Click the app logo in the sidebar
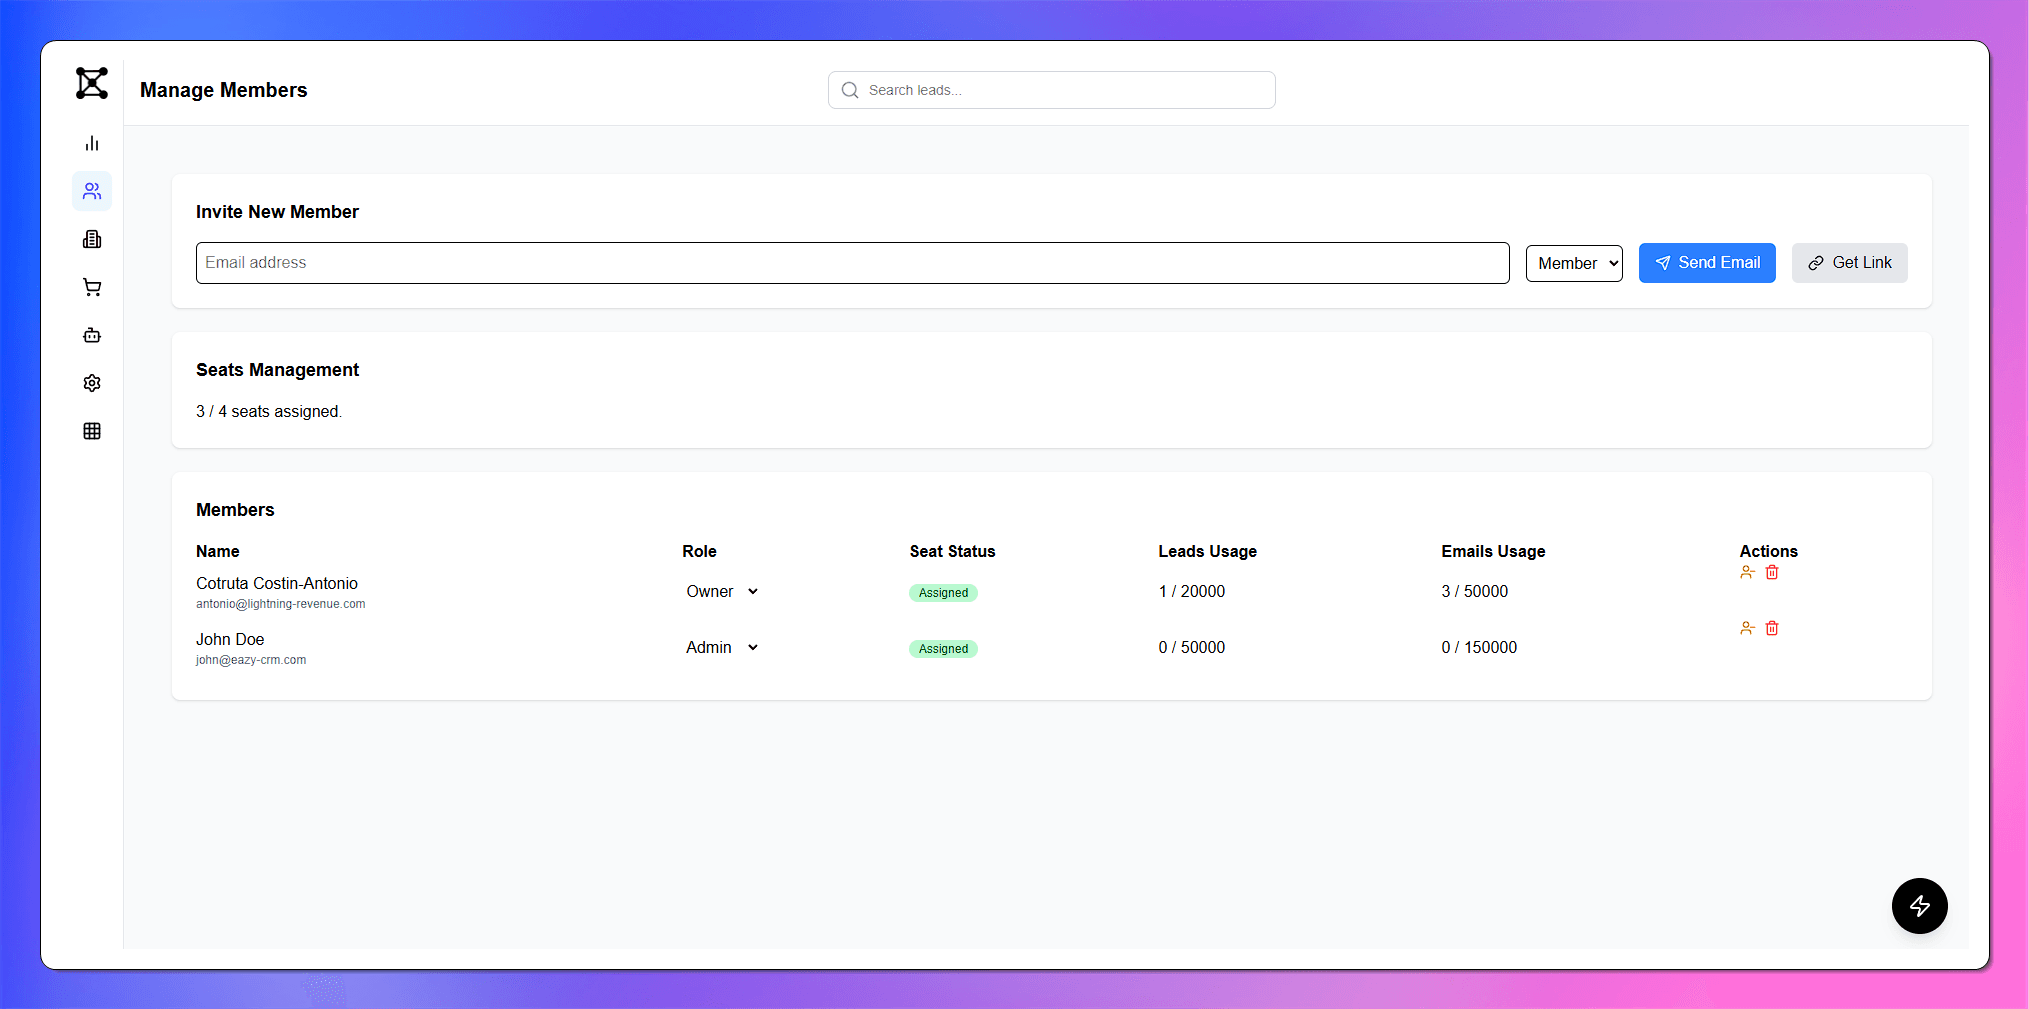Viewport: 2029px width, 1009px height. [92, 83]
